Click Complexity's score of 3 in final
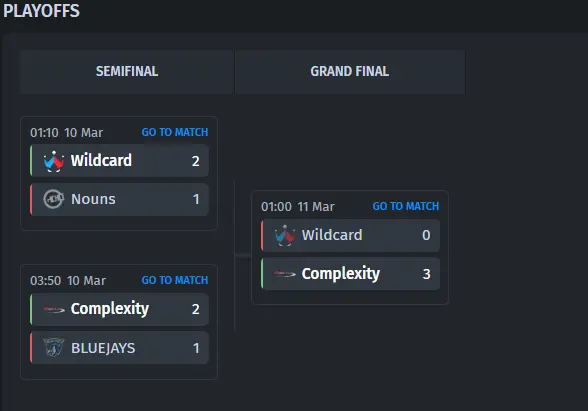 point(426,274)
